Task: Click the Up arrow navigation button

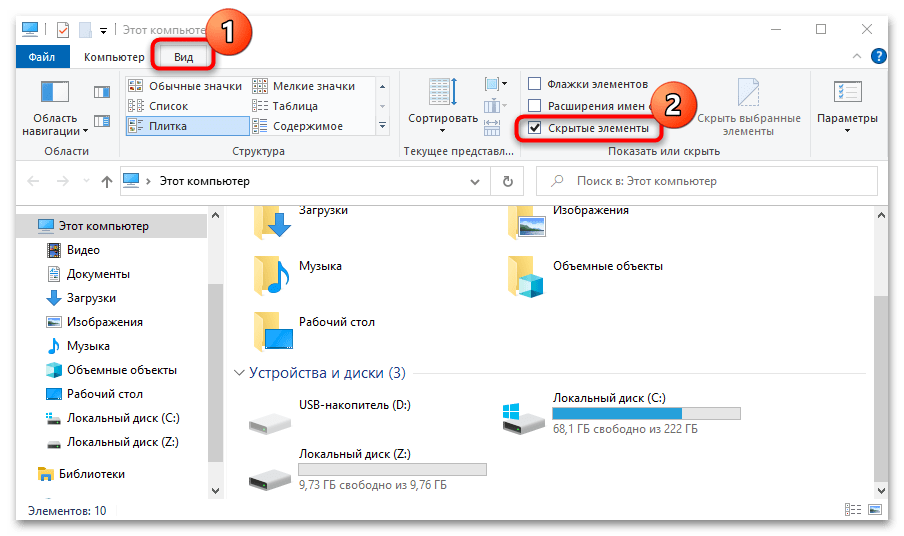Action: 107,182
